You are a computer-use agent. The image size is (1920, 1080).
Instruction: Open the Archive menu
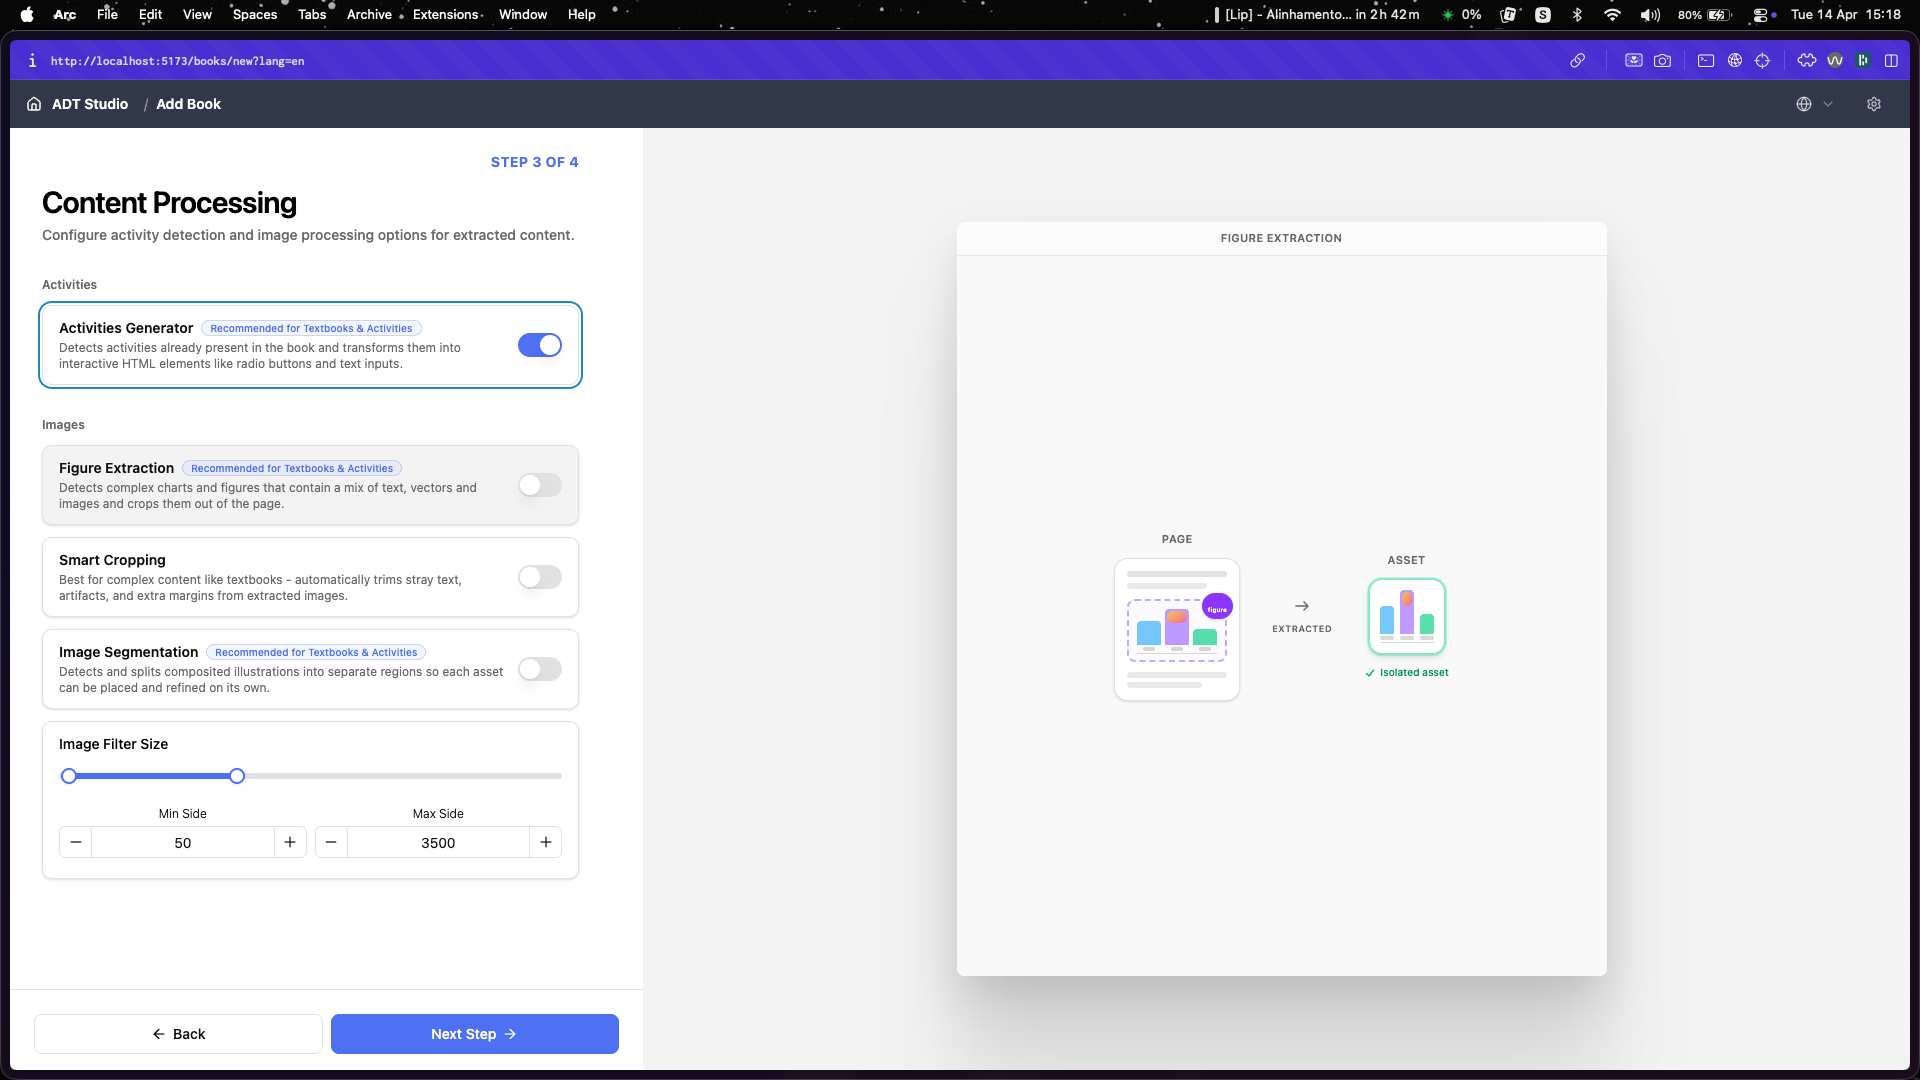(x=369, y=14)
